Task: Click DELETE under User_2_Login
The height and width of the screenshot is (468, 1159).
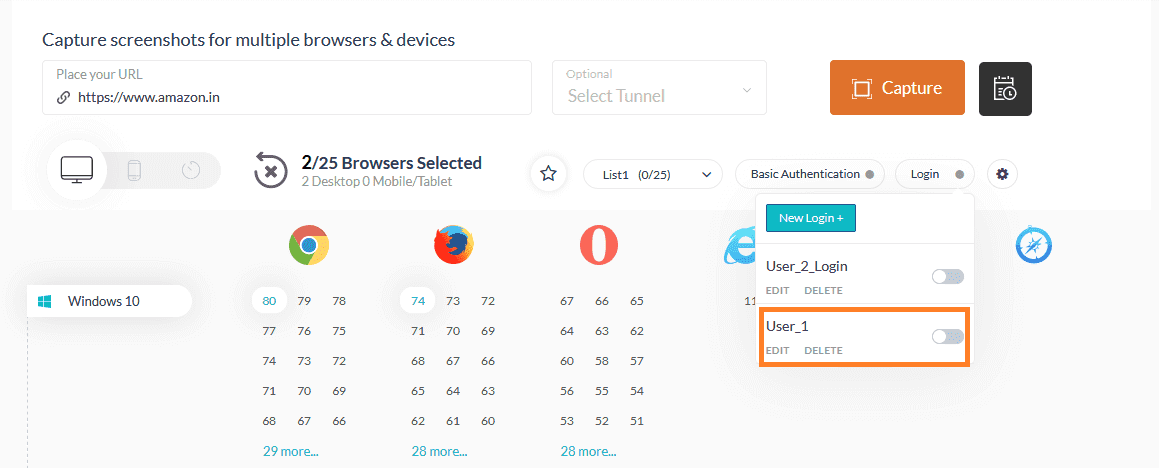Action: click(x=823, y=291)
